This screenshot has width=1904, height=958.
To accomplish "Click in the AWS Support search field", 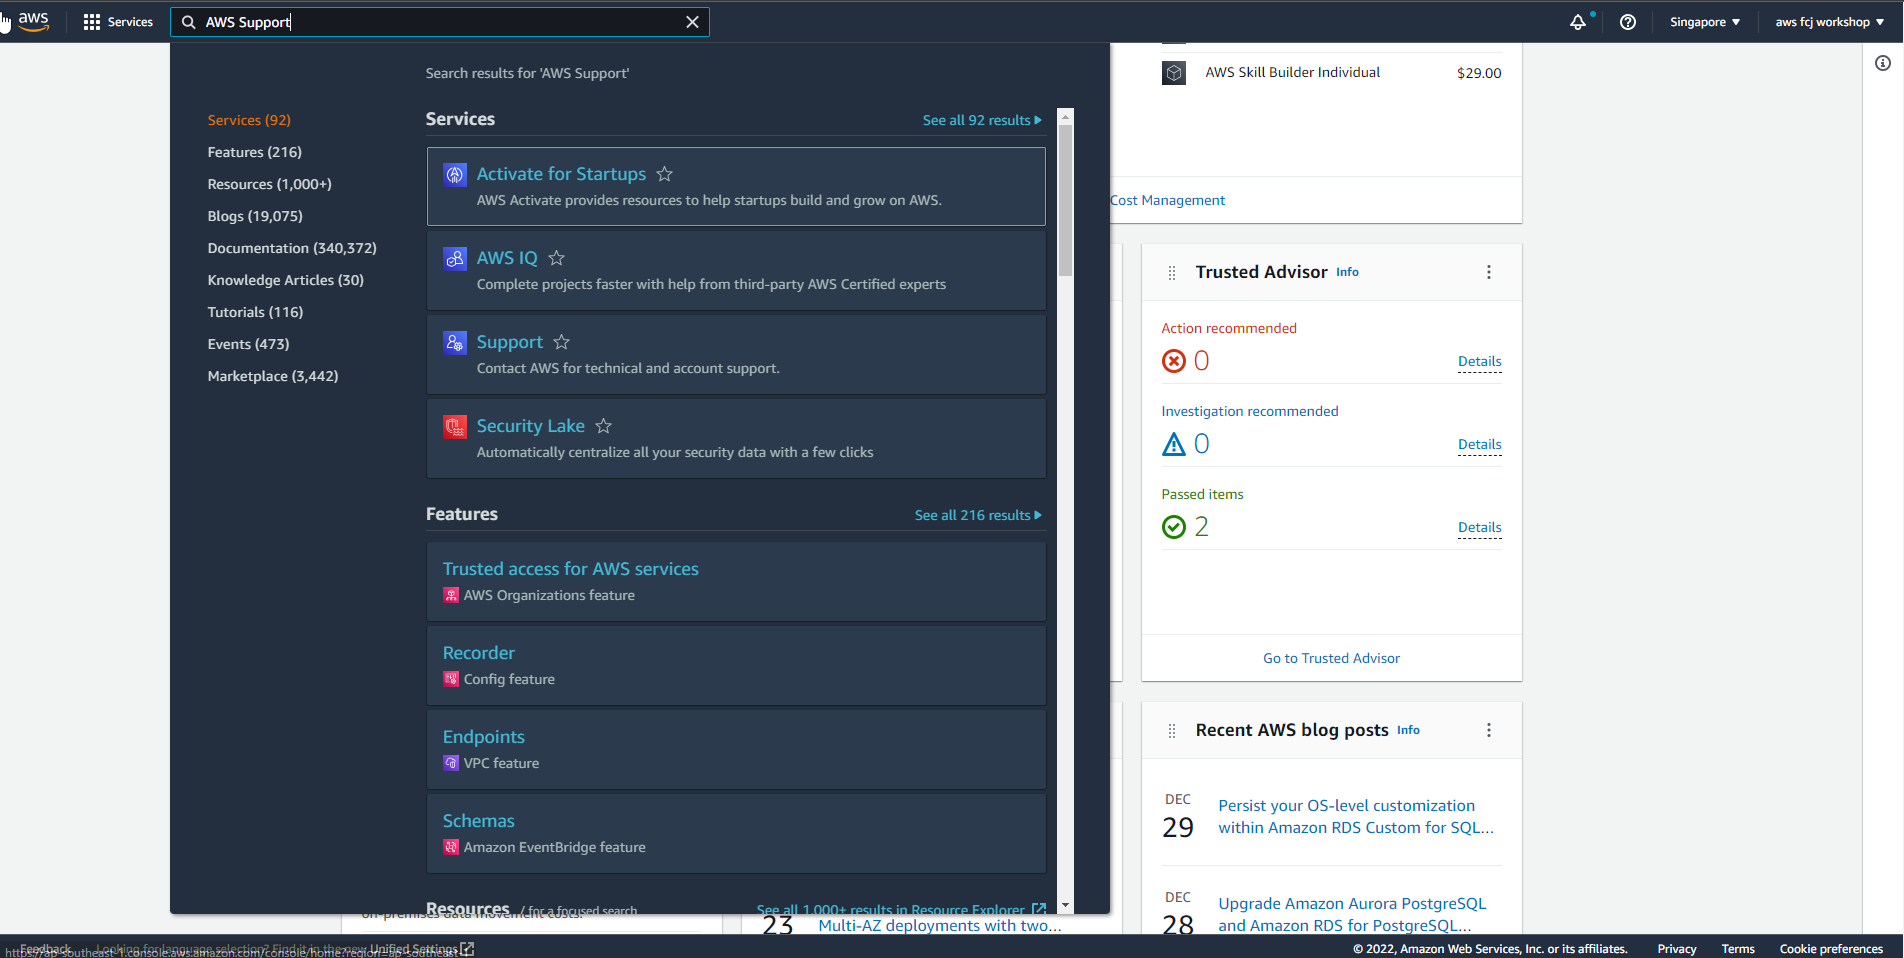I will [440, 22].
